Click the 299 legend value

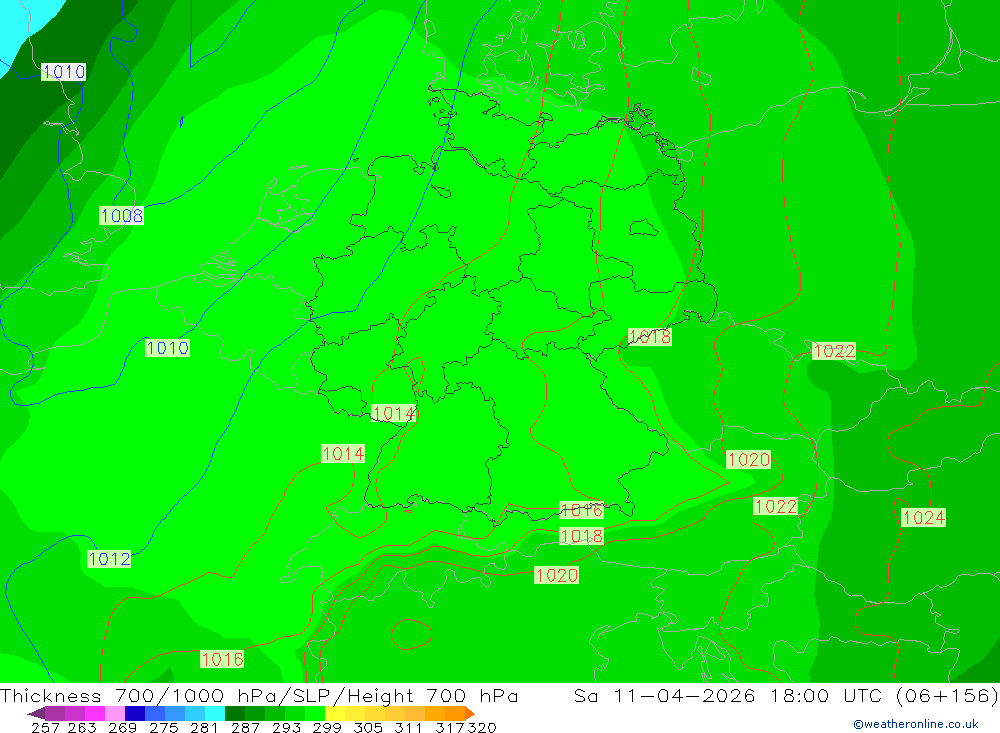[327, 727]
